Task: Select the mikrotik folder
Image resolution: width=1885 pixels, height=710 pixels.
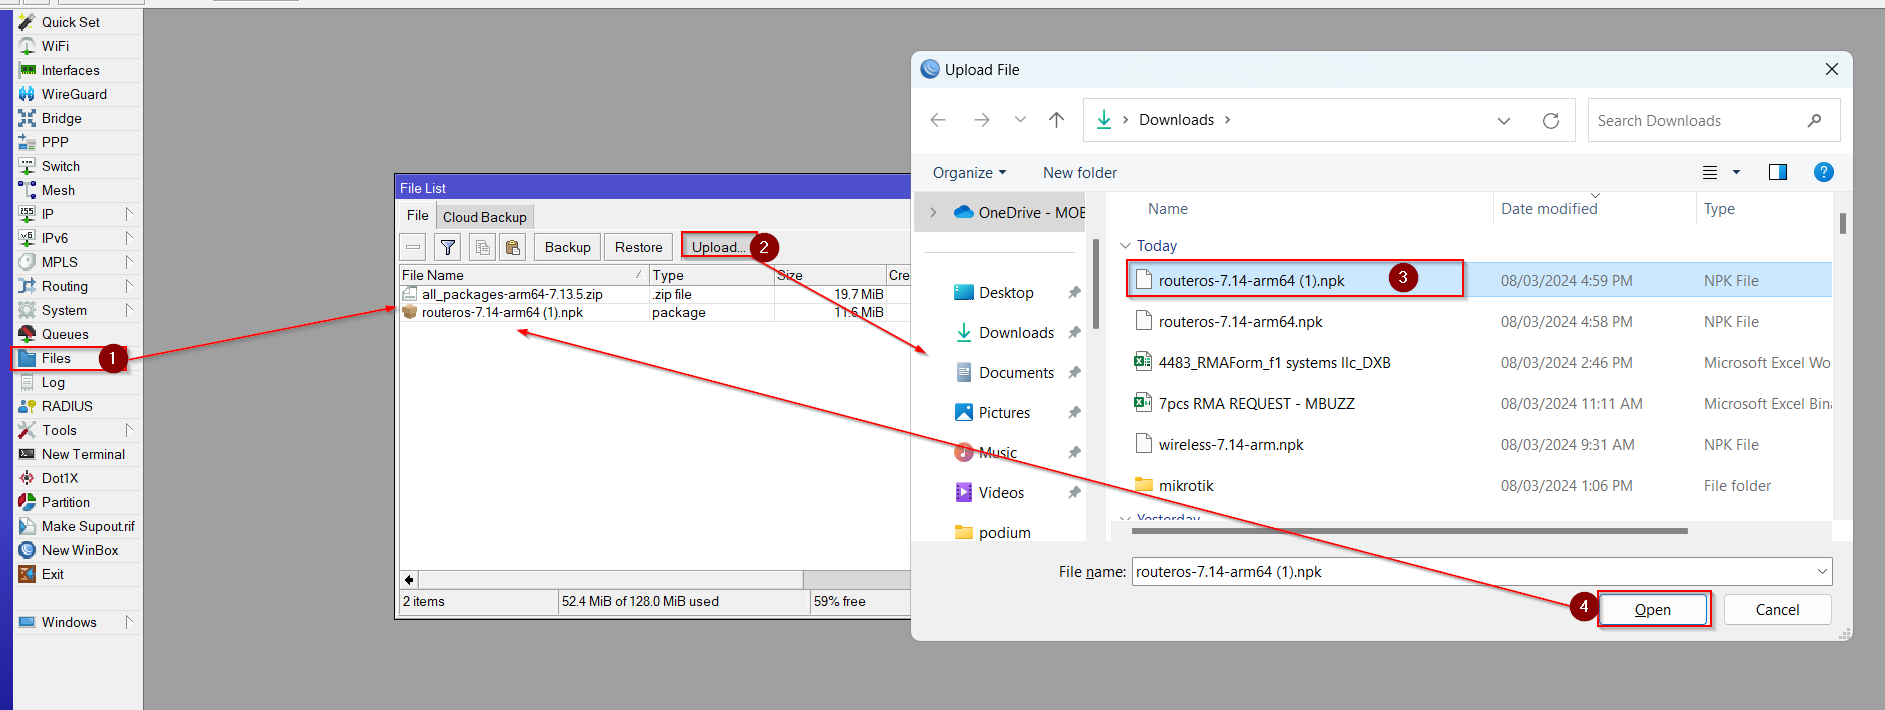Action: click(1480, 485)
